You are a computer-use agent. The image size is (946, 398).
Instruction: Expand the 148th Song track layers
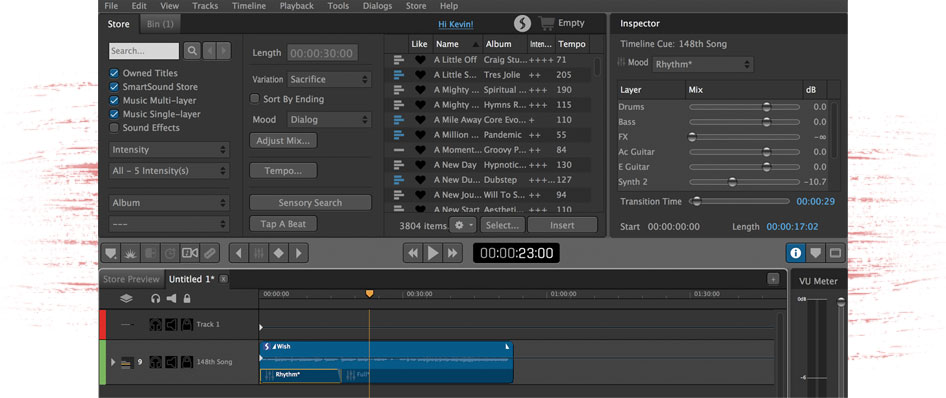tap(112, 362)
